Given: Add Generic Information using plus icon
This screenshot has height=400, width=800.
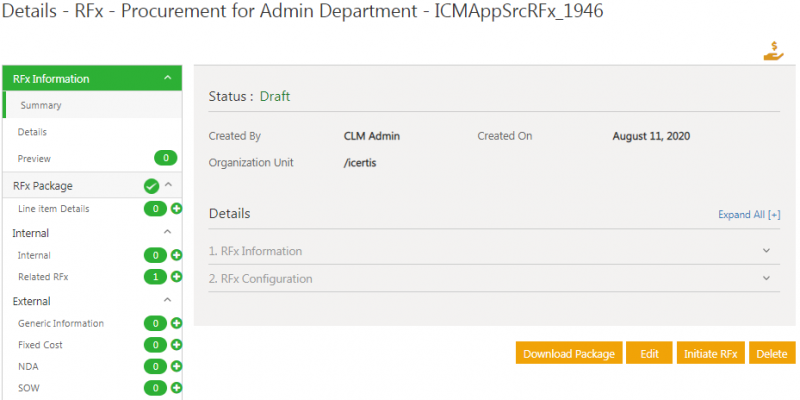Looking at the screenshot, I should pyautogui.click(x=176, y=323).
